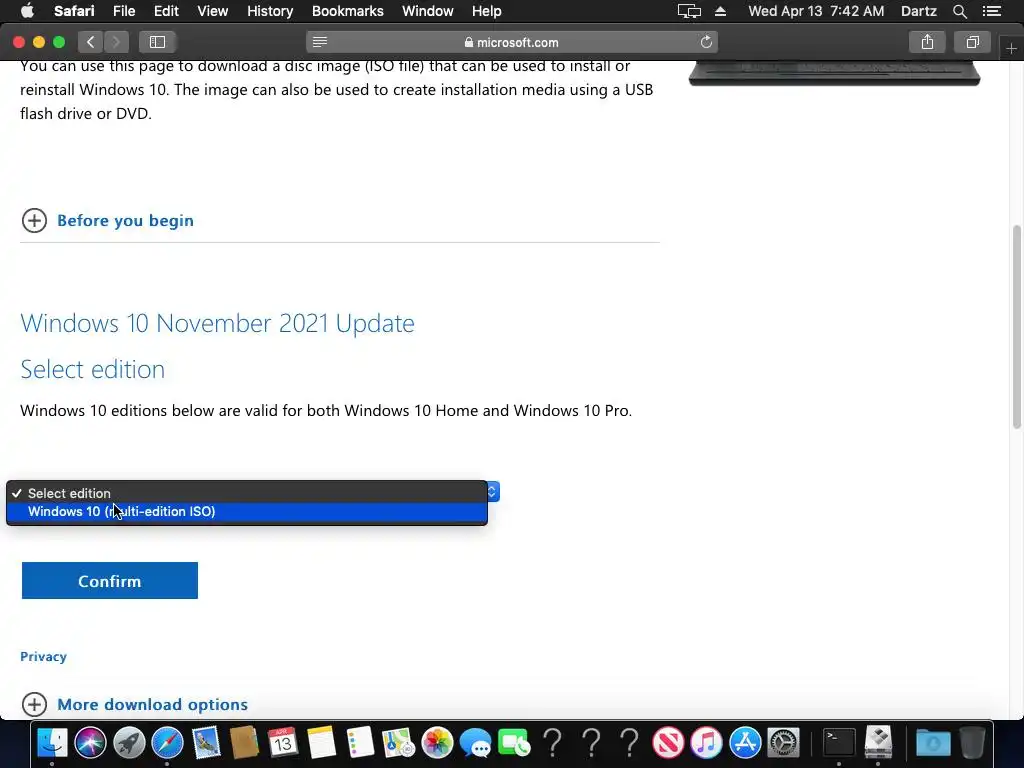Open the Trash in the dock
This screenshot has height=768, width=1024.
pyautogui.click(x=972, y=743)
